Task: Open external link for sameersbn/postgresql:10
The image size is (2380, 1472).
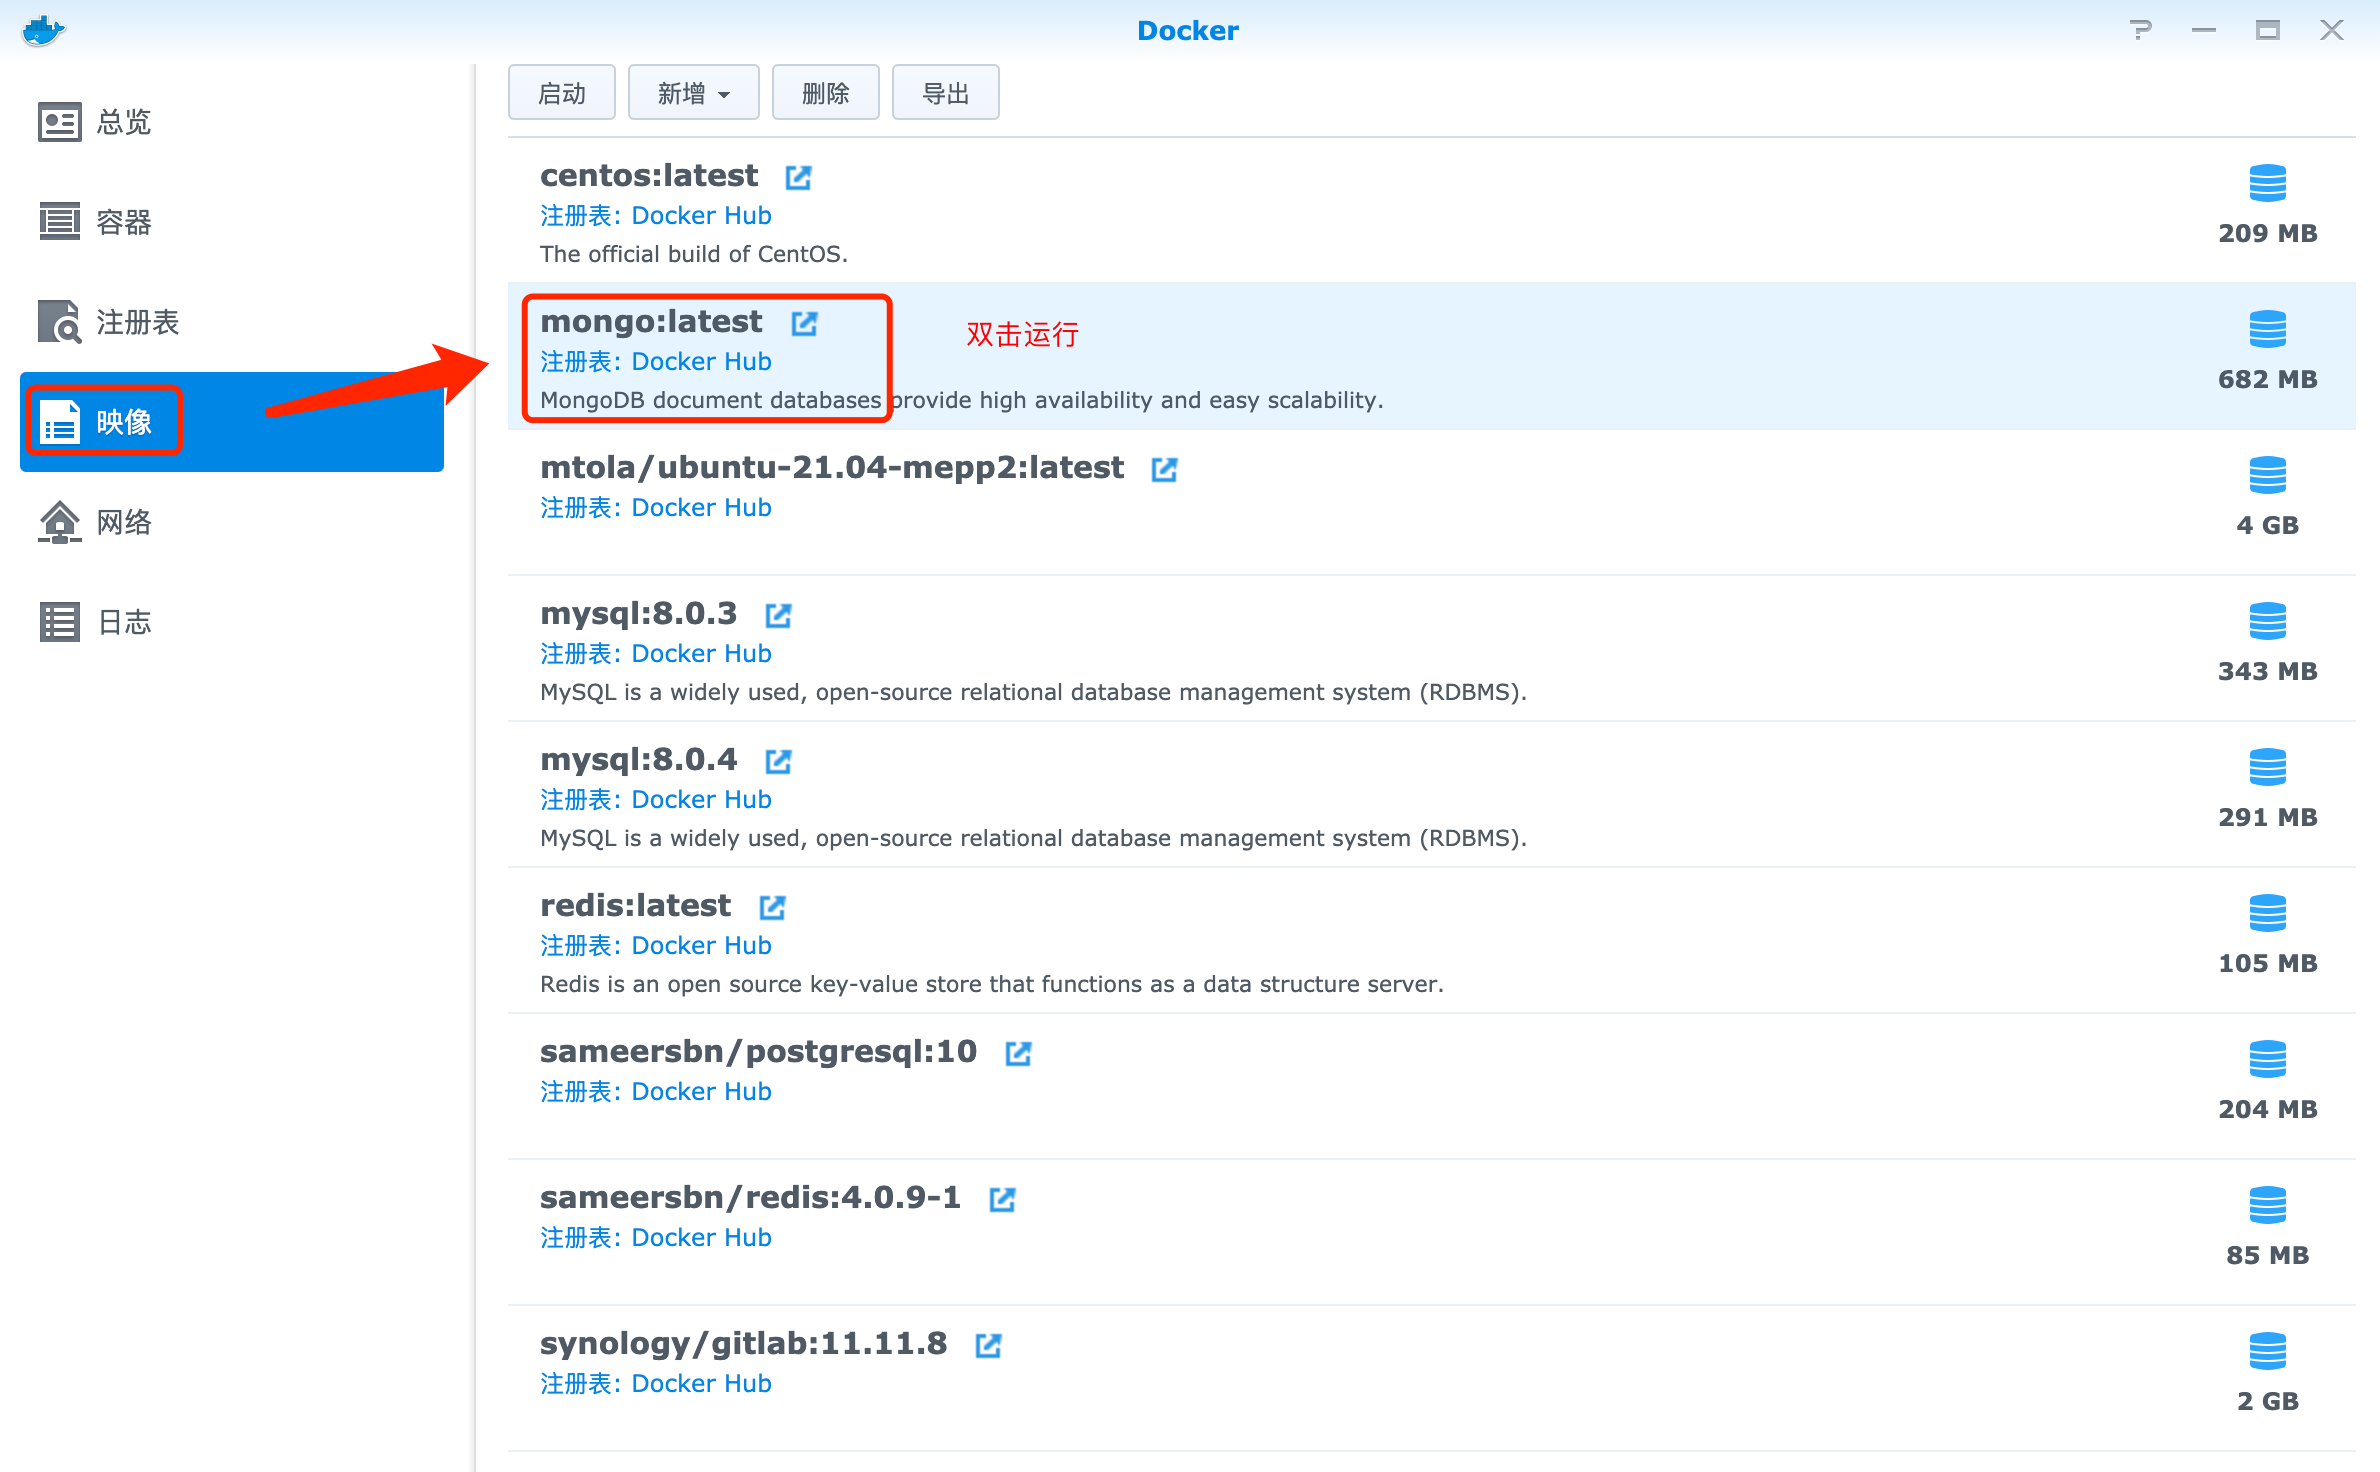Action: (1018, 1053)
